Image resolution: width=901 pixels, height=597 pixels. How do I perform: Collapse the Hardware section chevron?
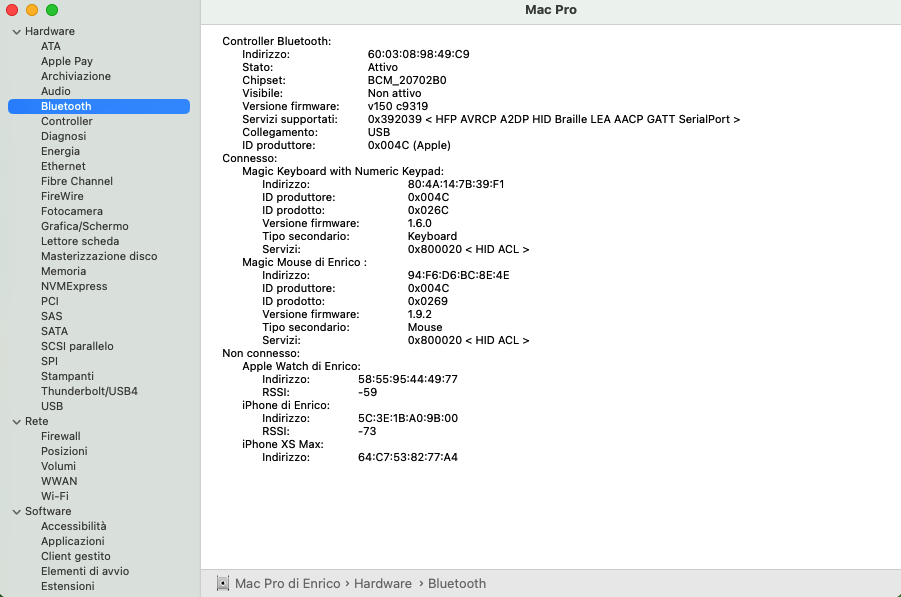pyautogui.click(x=17, y=32)
